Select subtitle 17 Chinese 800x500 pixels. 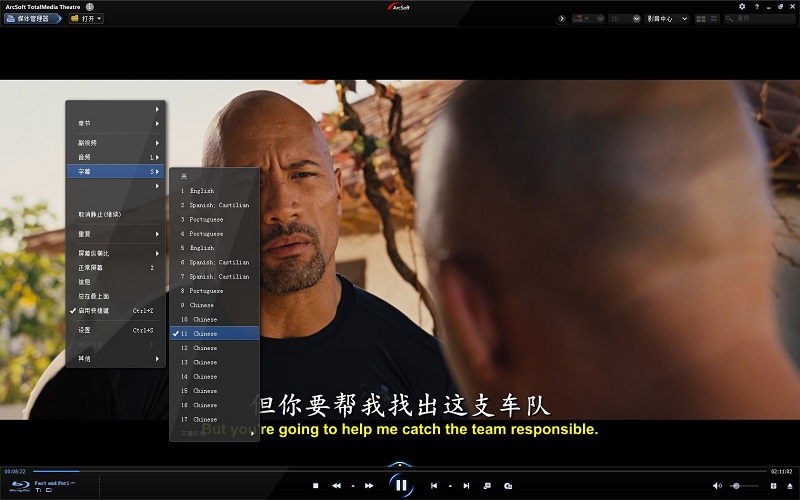coord(214,419)
